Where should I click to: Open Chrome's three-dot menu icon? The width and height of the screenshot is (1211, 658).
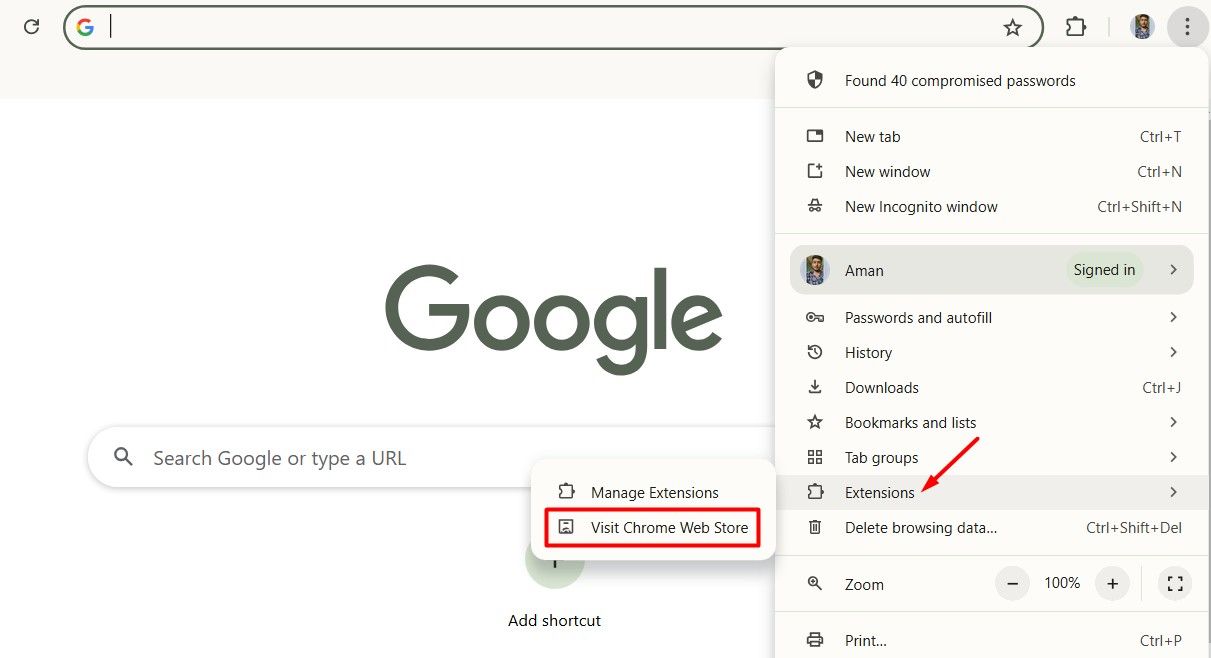[1188, 27]
